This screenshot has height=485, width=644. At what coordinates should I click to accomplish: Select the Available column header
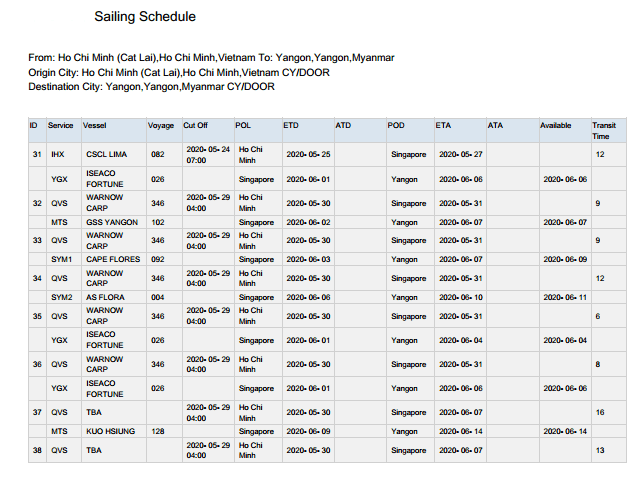point(556,126)
